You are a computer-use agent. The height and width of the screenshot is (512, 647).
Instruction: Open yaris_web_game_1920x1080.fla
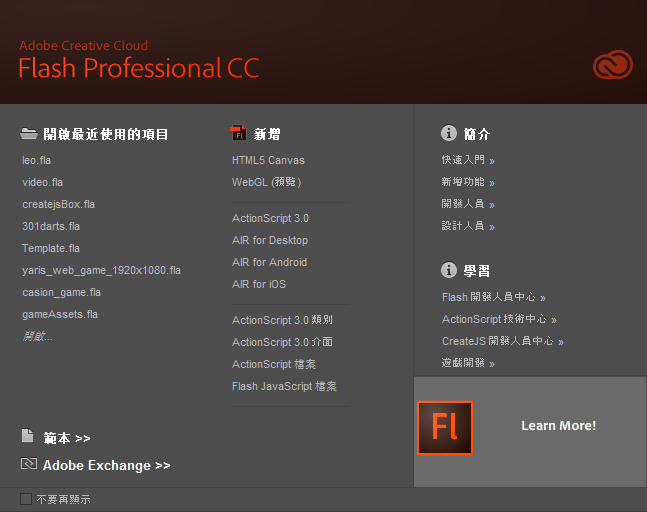pos(102,270)
